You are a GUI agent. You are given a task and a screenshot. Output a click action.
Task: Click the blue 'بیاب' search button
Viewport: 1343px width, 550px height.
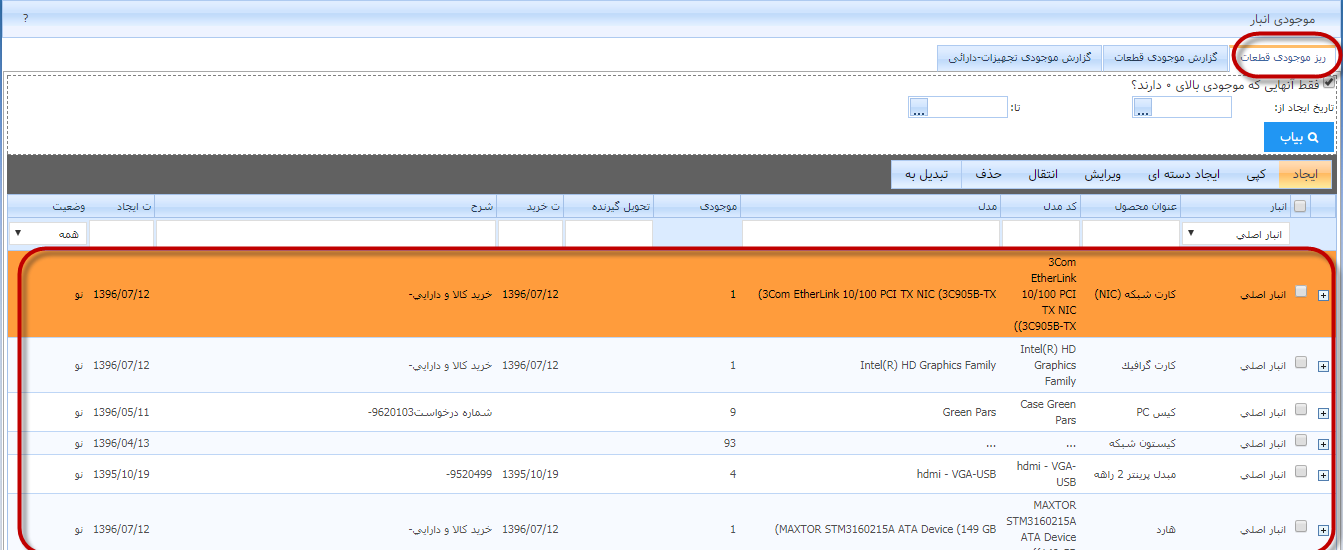pos(1298,137)
